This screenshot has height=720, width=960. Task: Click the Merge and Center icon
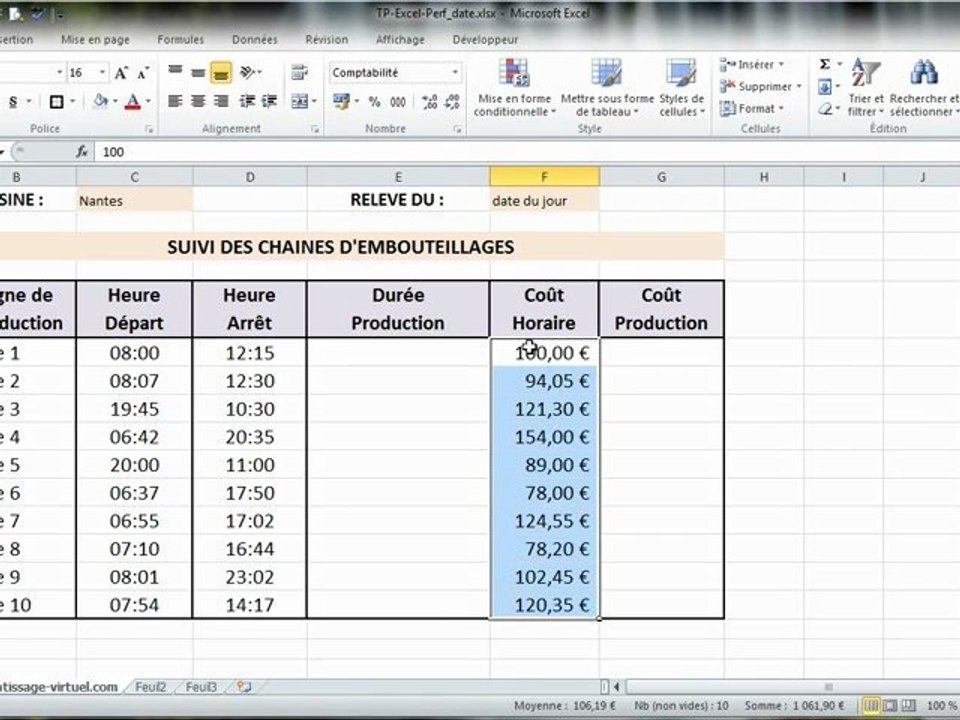pos(299,101)
